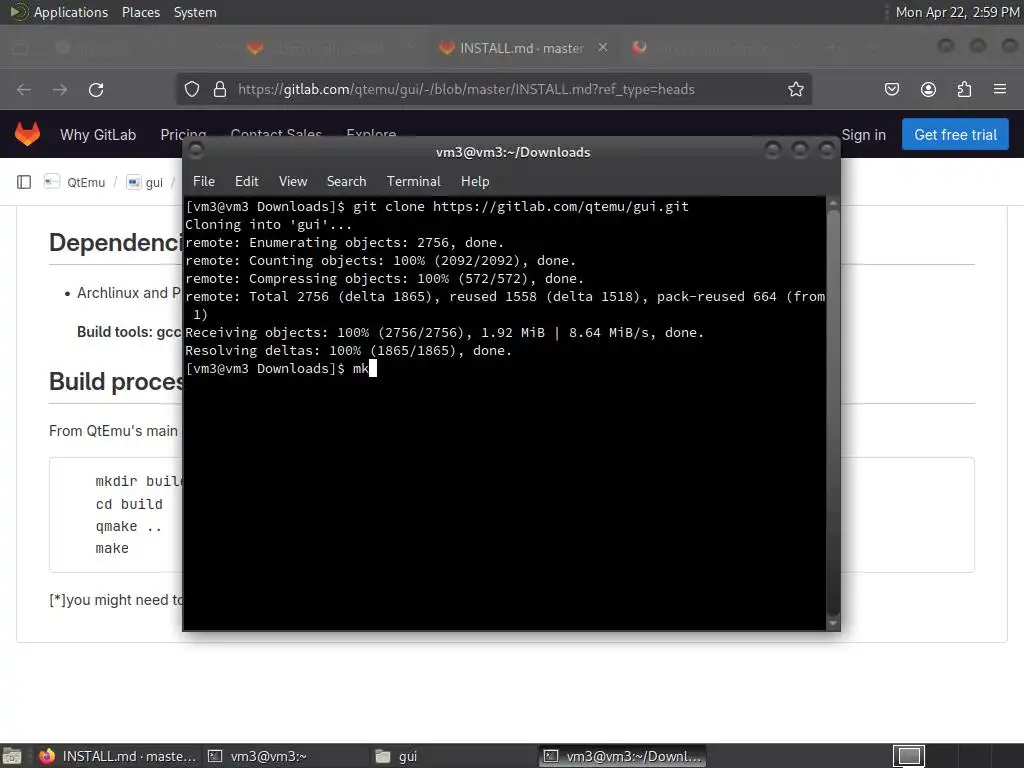Viewport: 1024px width, 768px height.
Task: Open terminal File menu
Action: click(204, 181)
